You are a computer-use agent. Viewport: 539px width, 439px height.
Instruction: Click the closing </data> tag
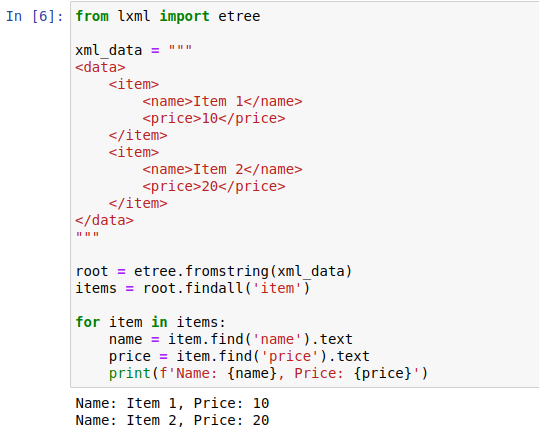point(104,220)
